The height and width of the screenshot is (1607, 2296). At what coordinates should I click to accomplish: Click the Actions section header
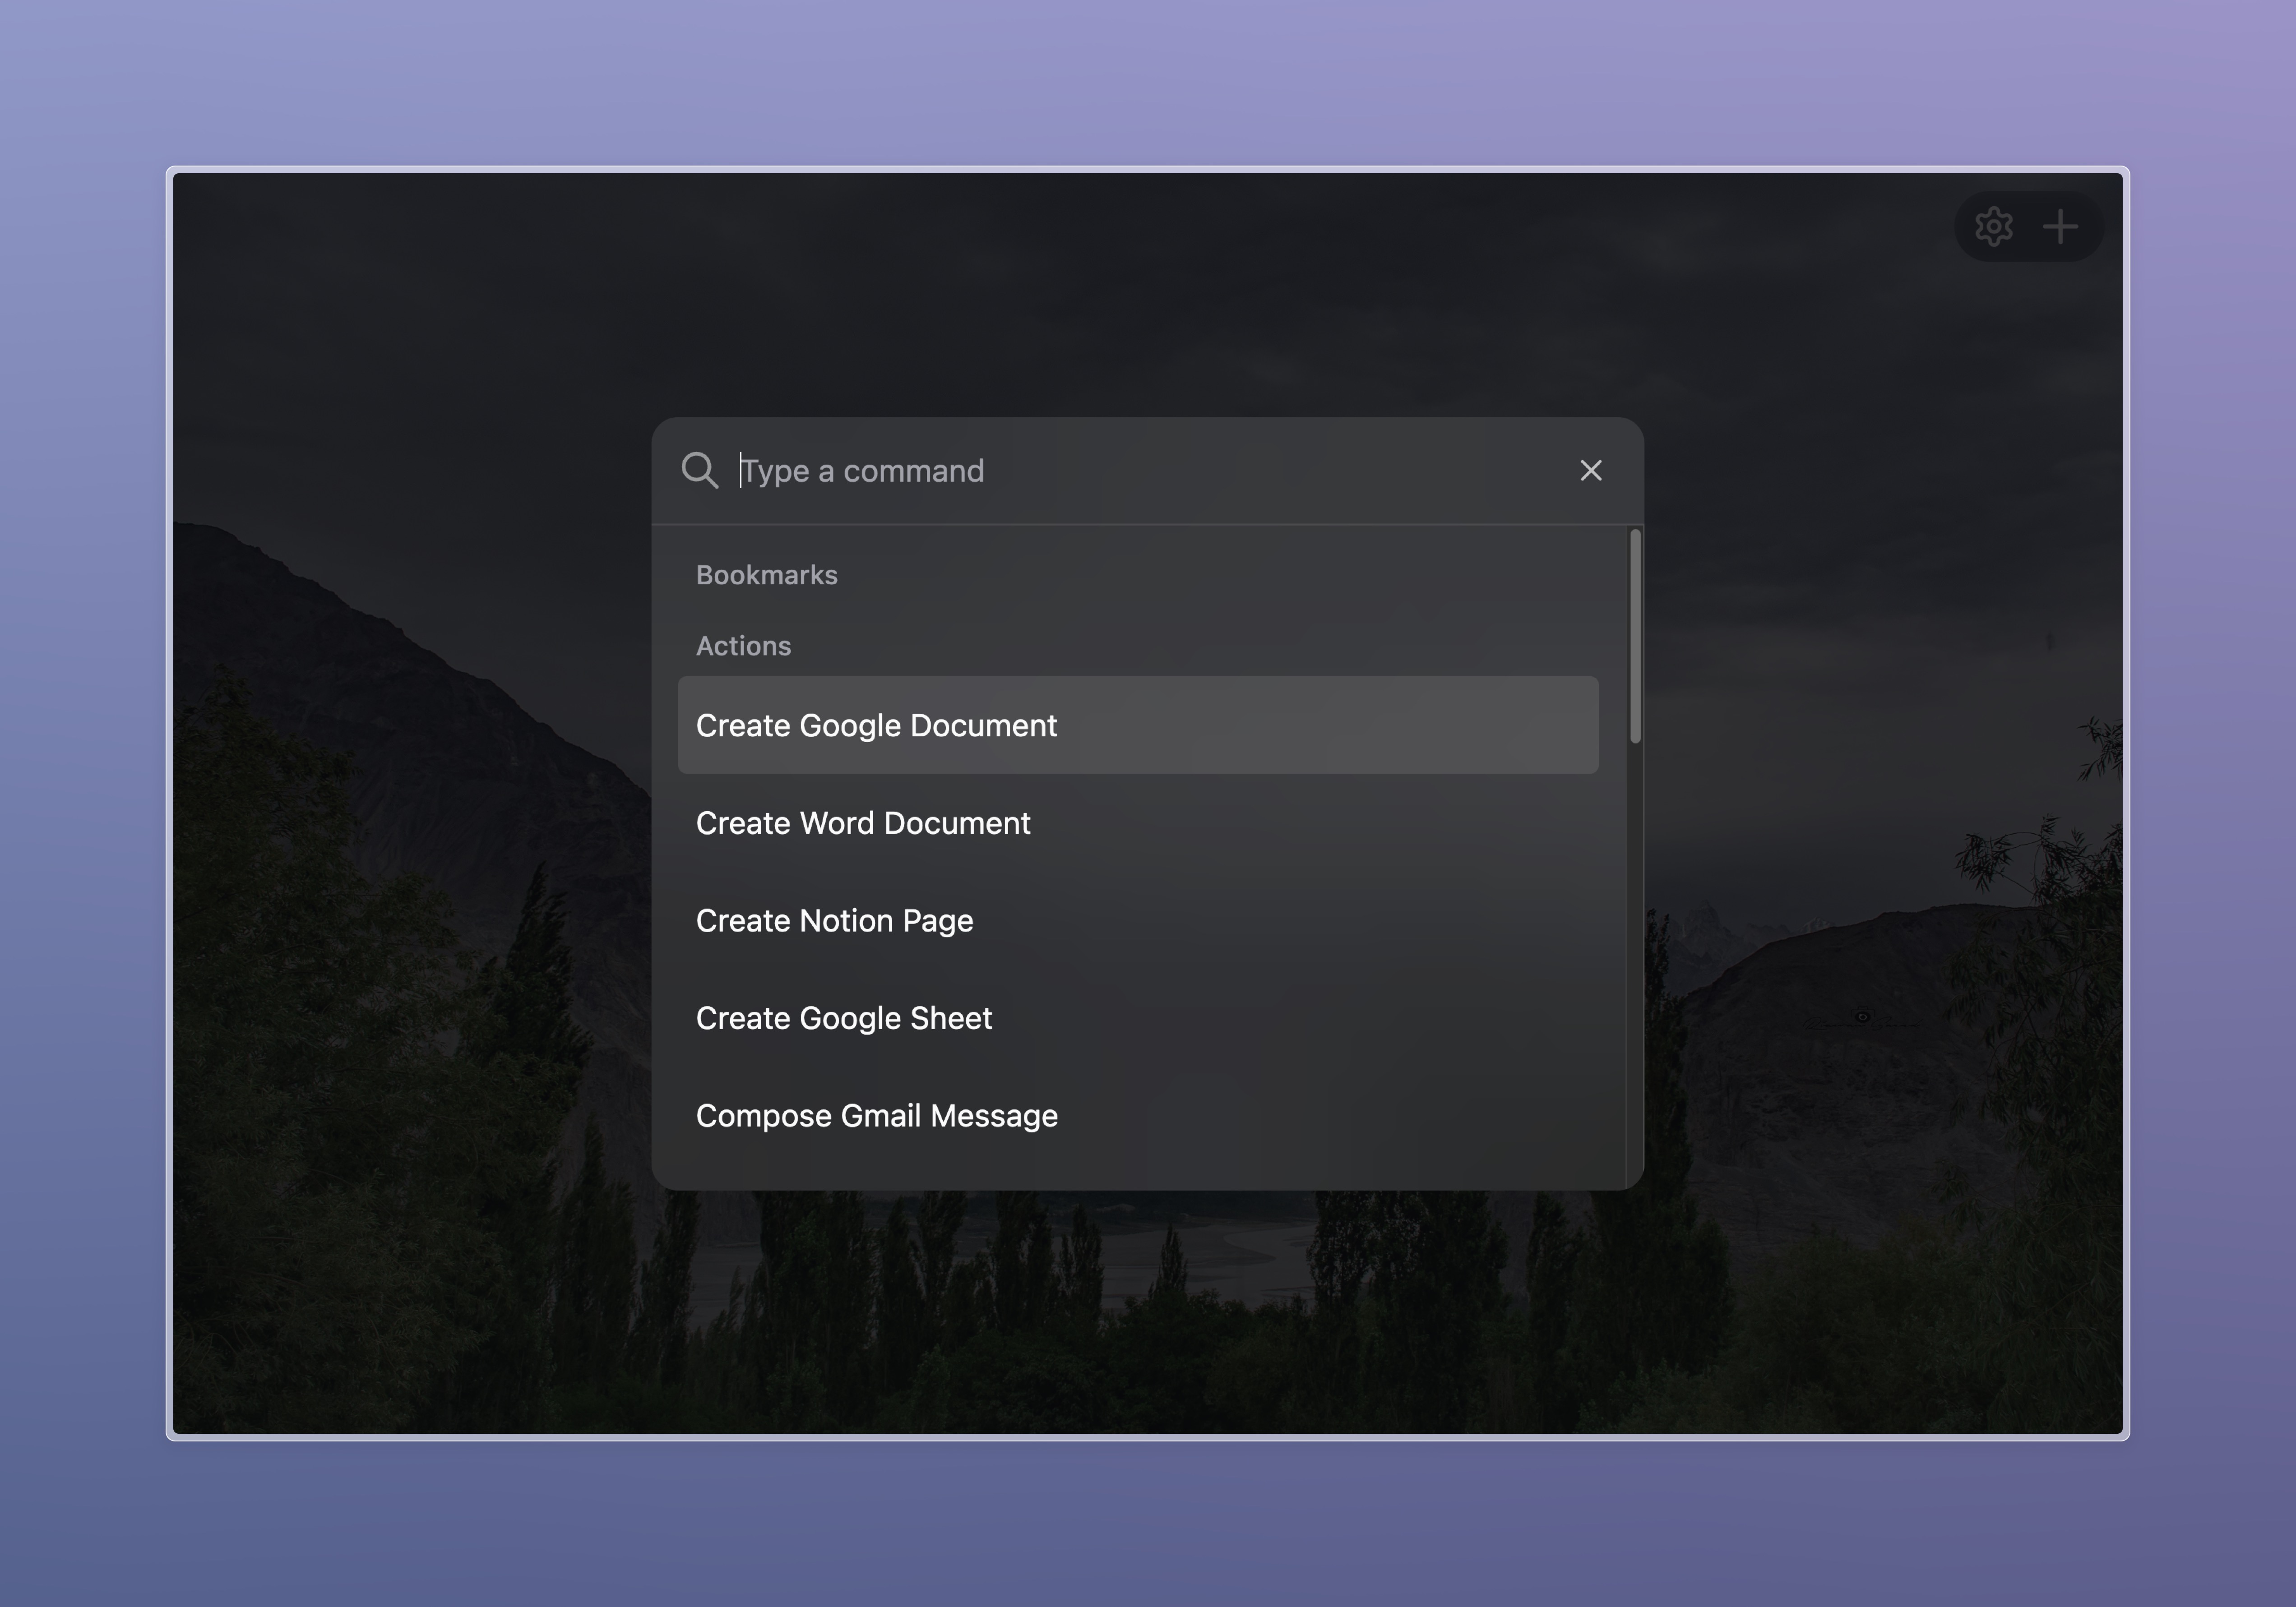743,646
